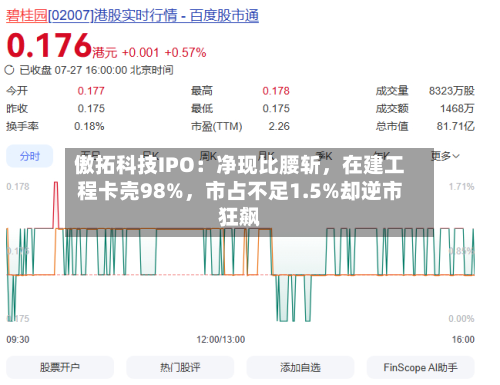The width and height of the screenshot is (500, 385).
Task: Click the 市盈(TTM) value 2.26
Action: tap(279, 126)
